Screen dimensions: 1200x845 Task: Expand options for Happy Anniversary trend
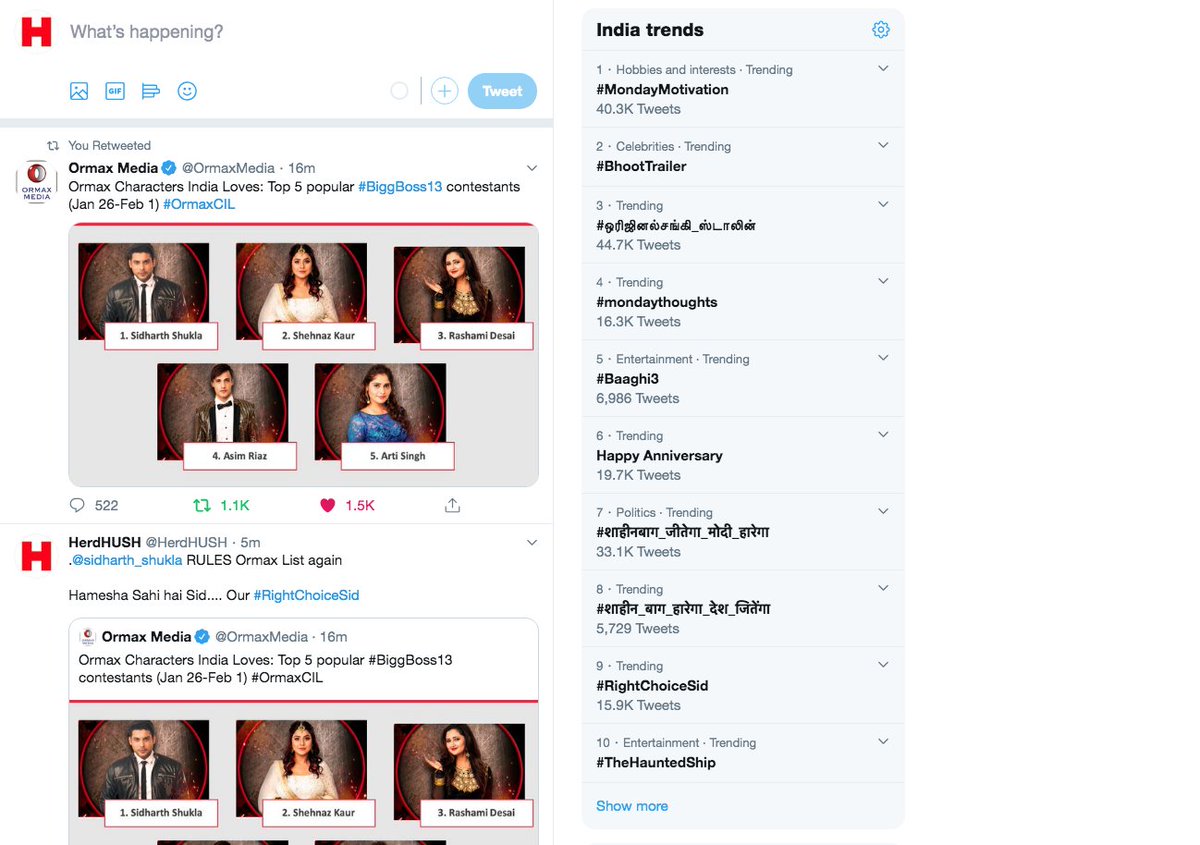click(x=883, y=435)
